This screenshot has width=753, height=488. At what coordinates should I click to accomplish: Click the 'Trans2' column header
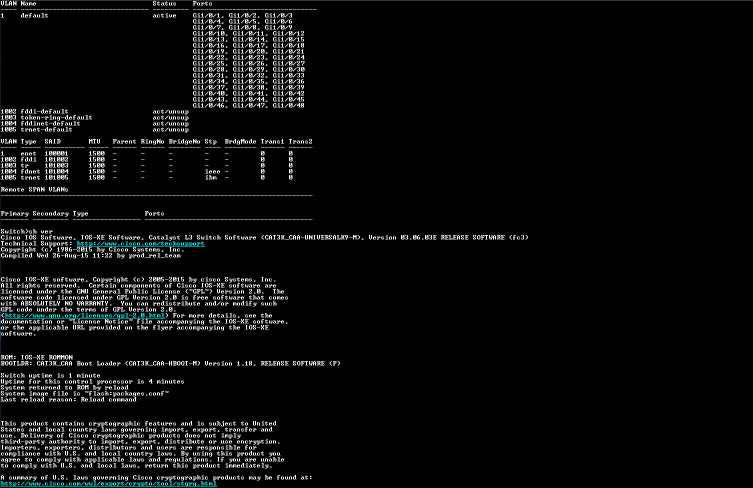pyautogui.click(x=301, y=141)
